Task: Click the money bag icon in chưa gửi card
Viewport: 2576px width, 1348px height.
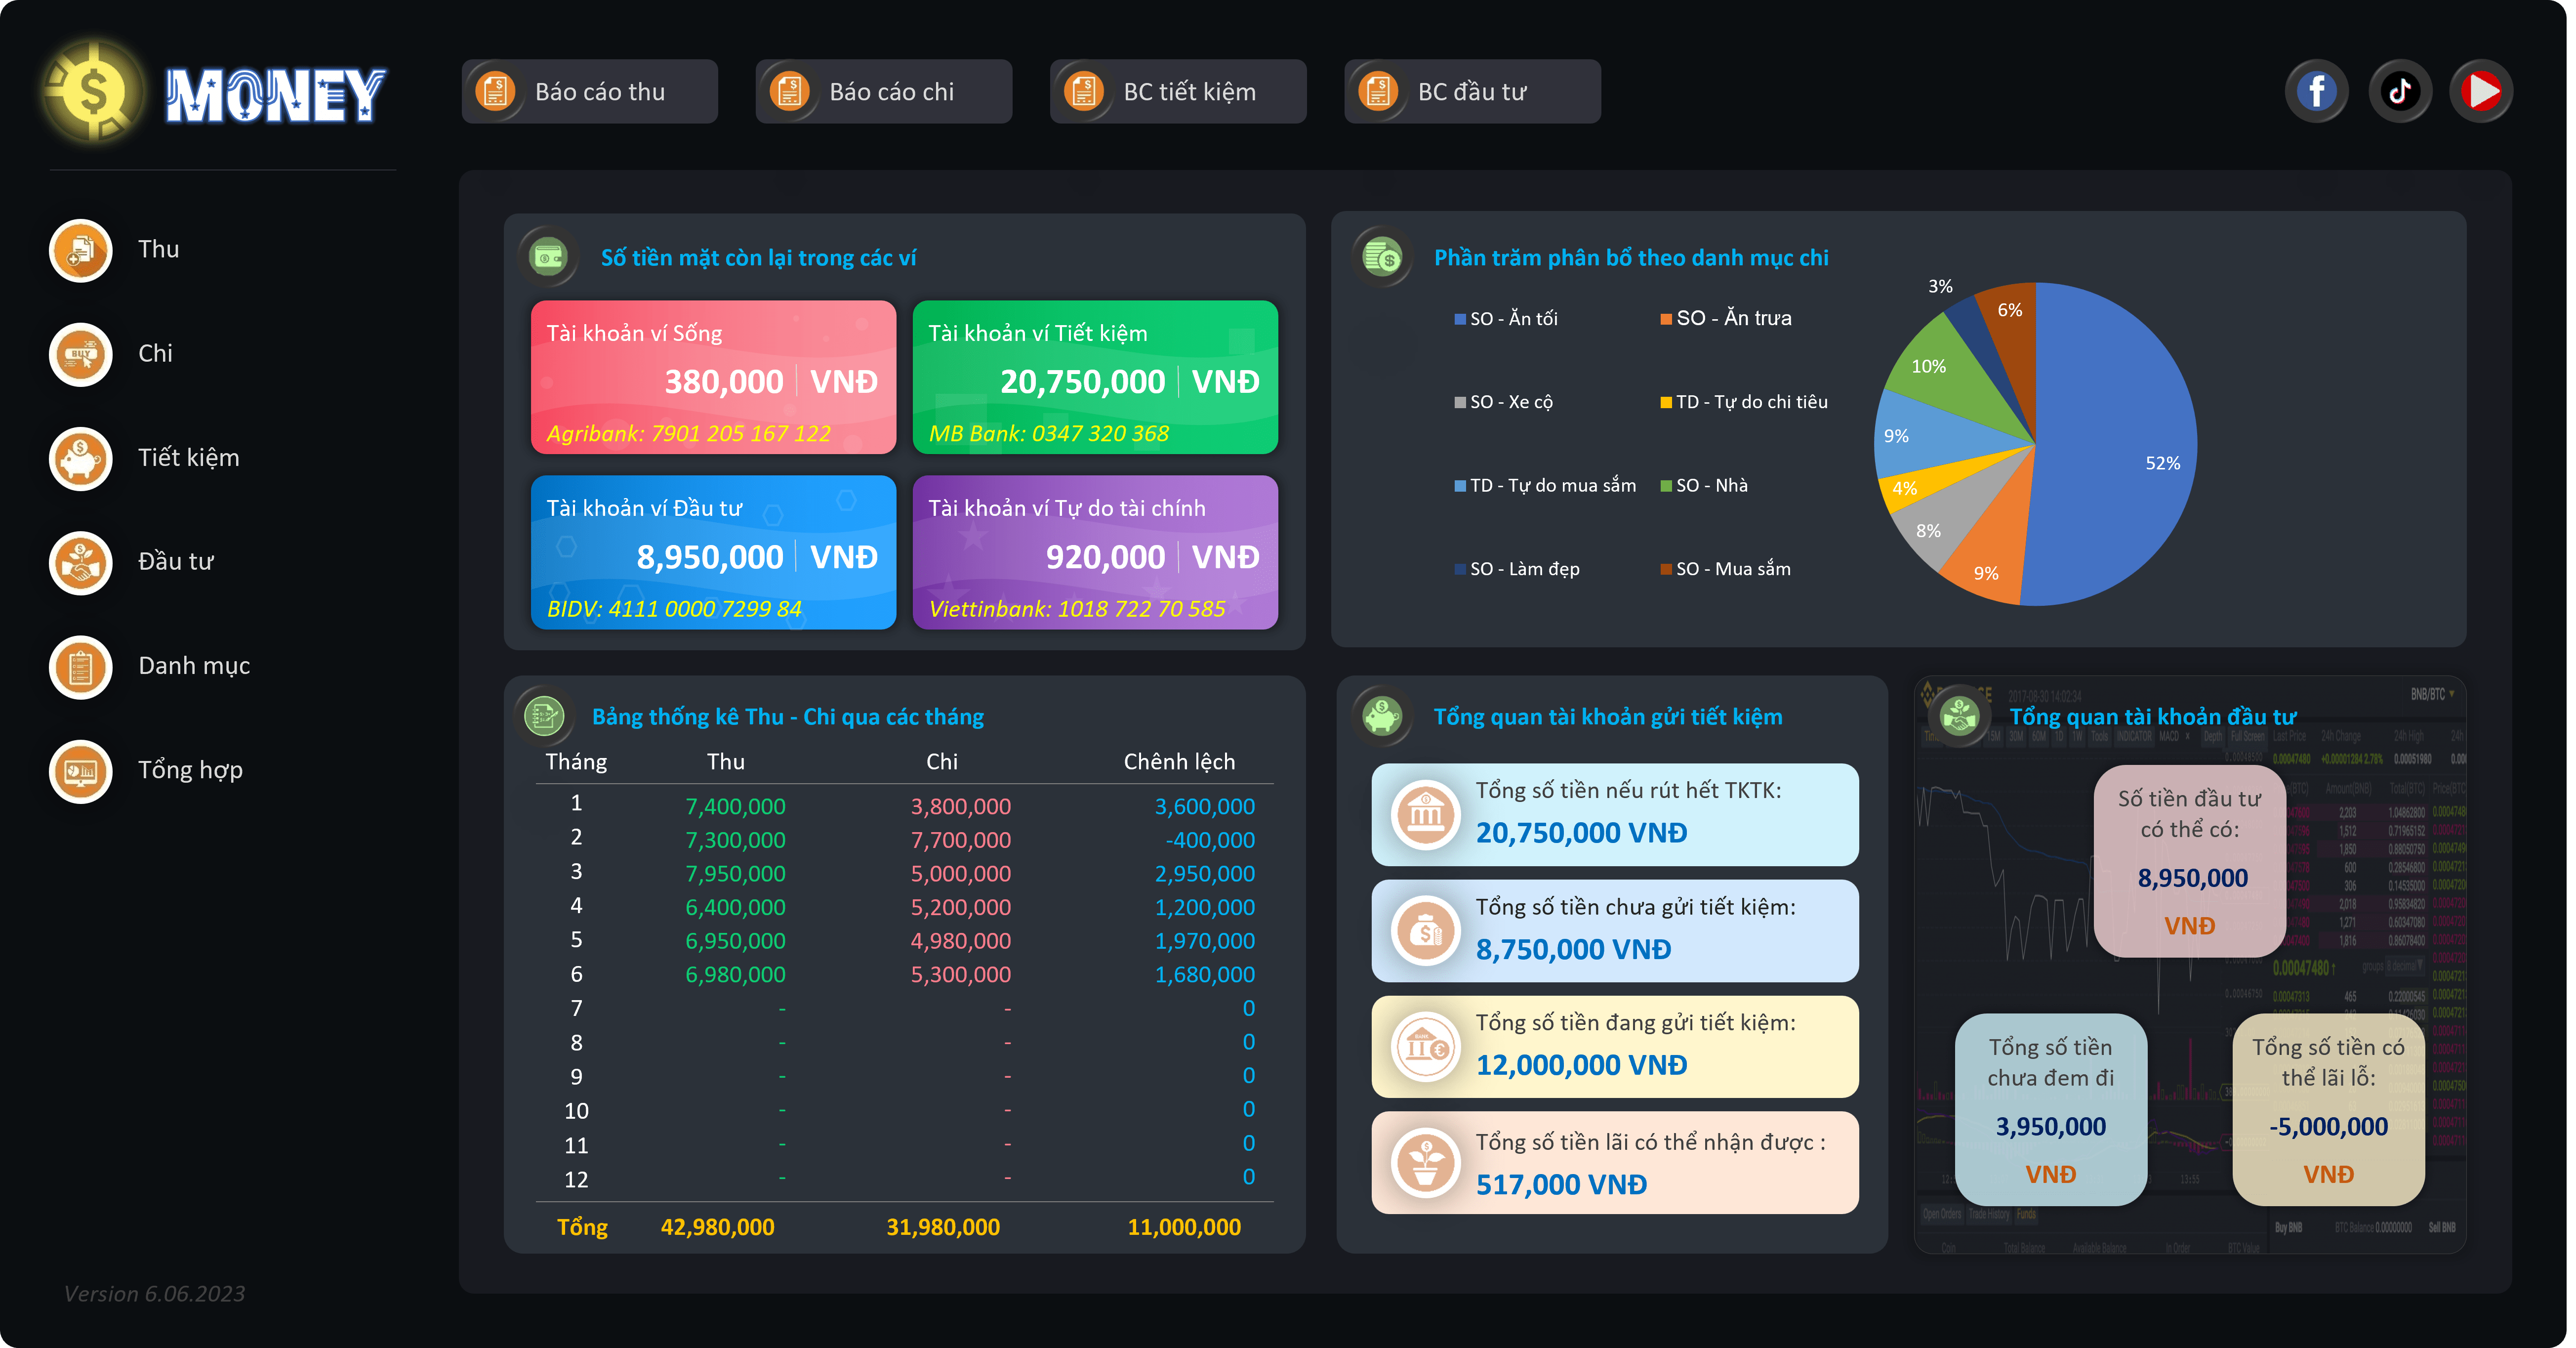Action: 1425,931
